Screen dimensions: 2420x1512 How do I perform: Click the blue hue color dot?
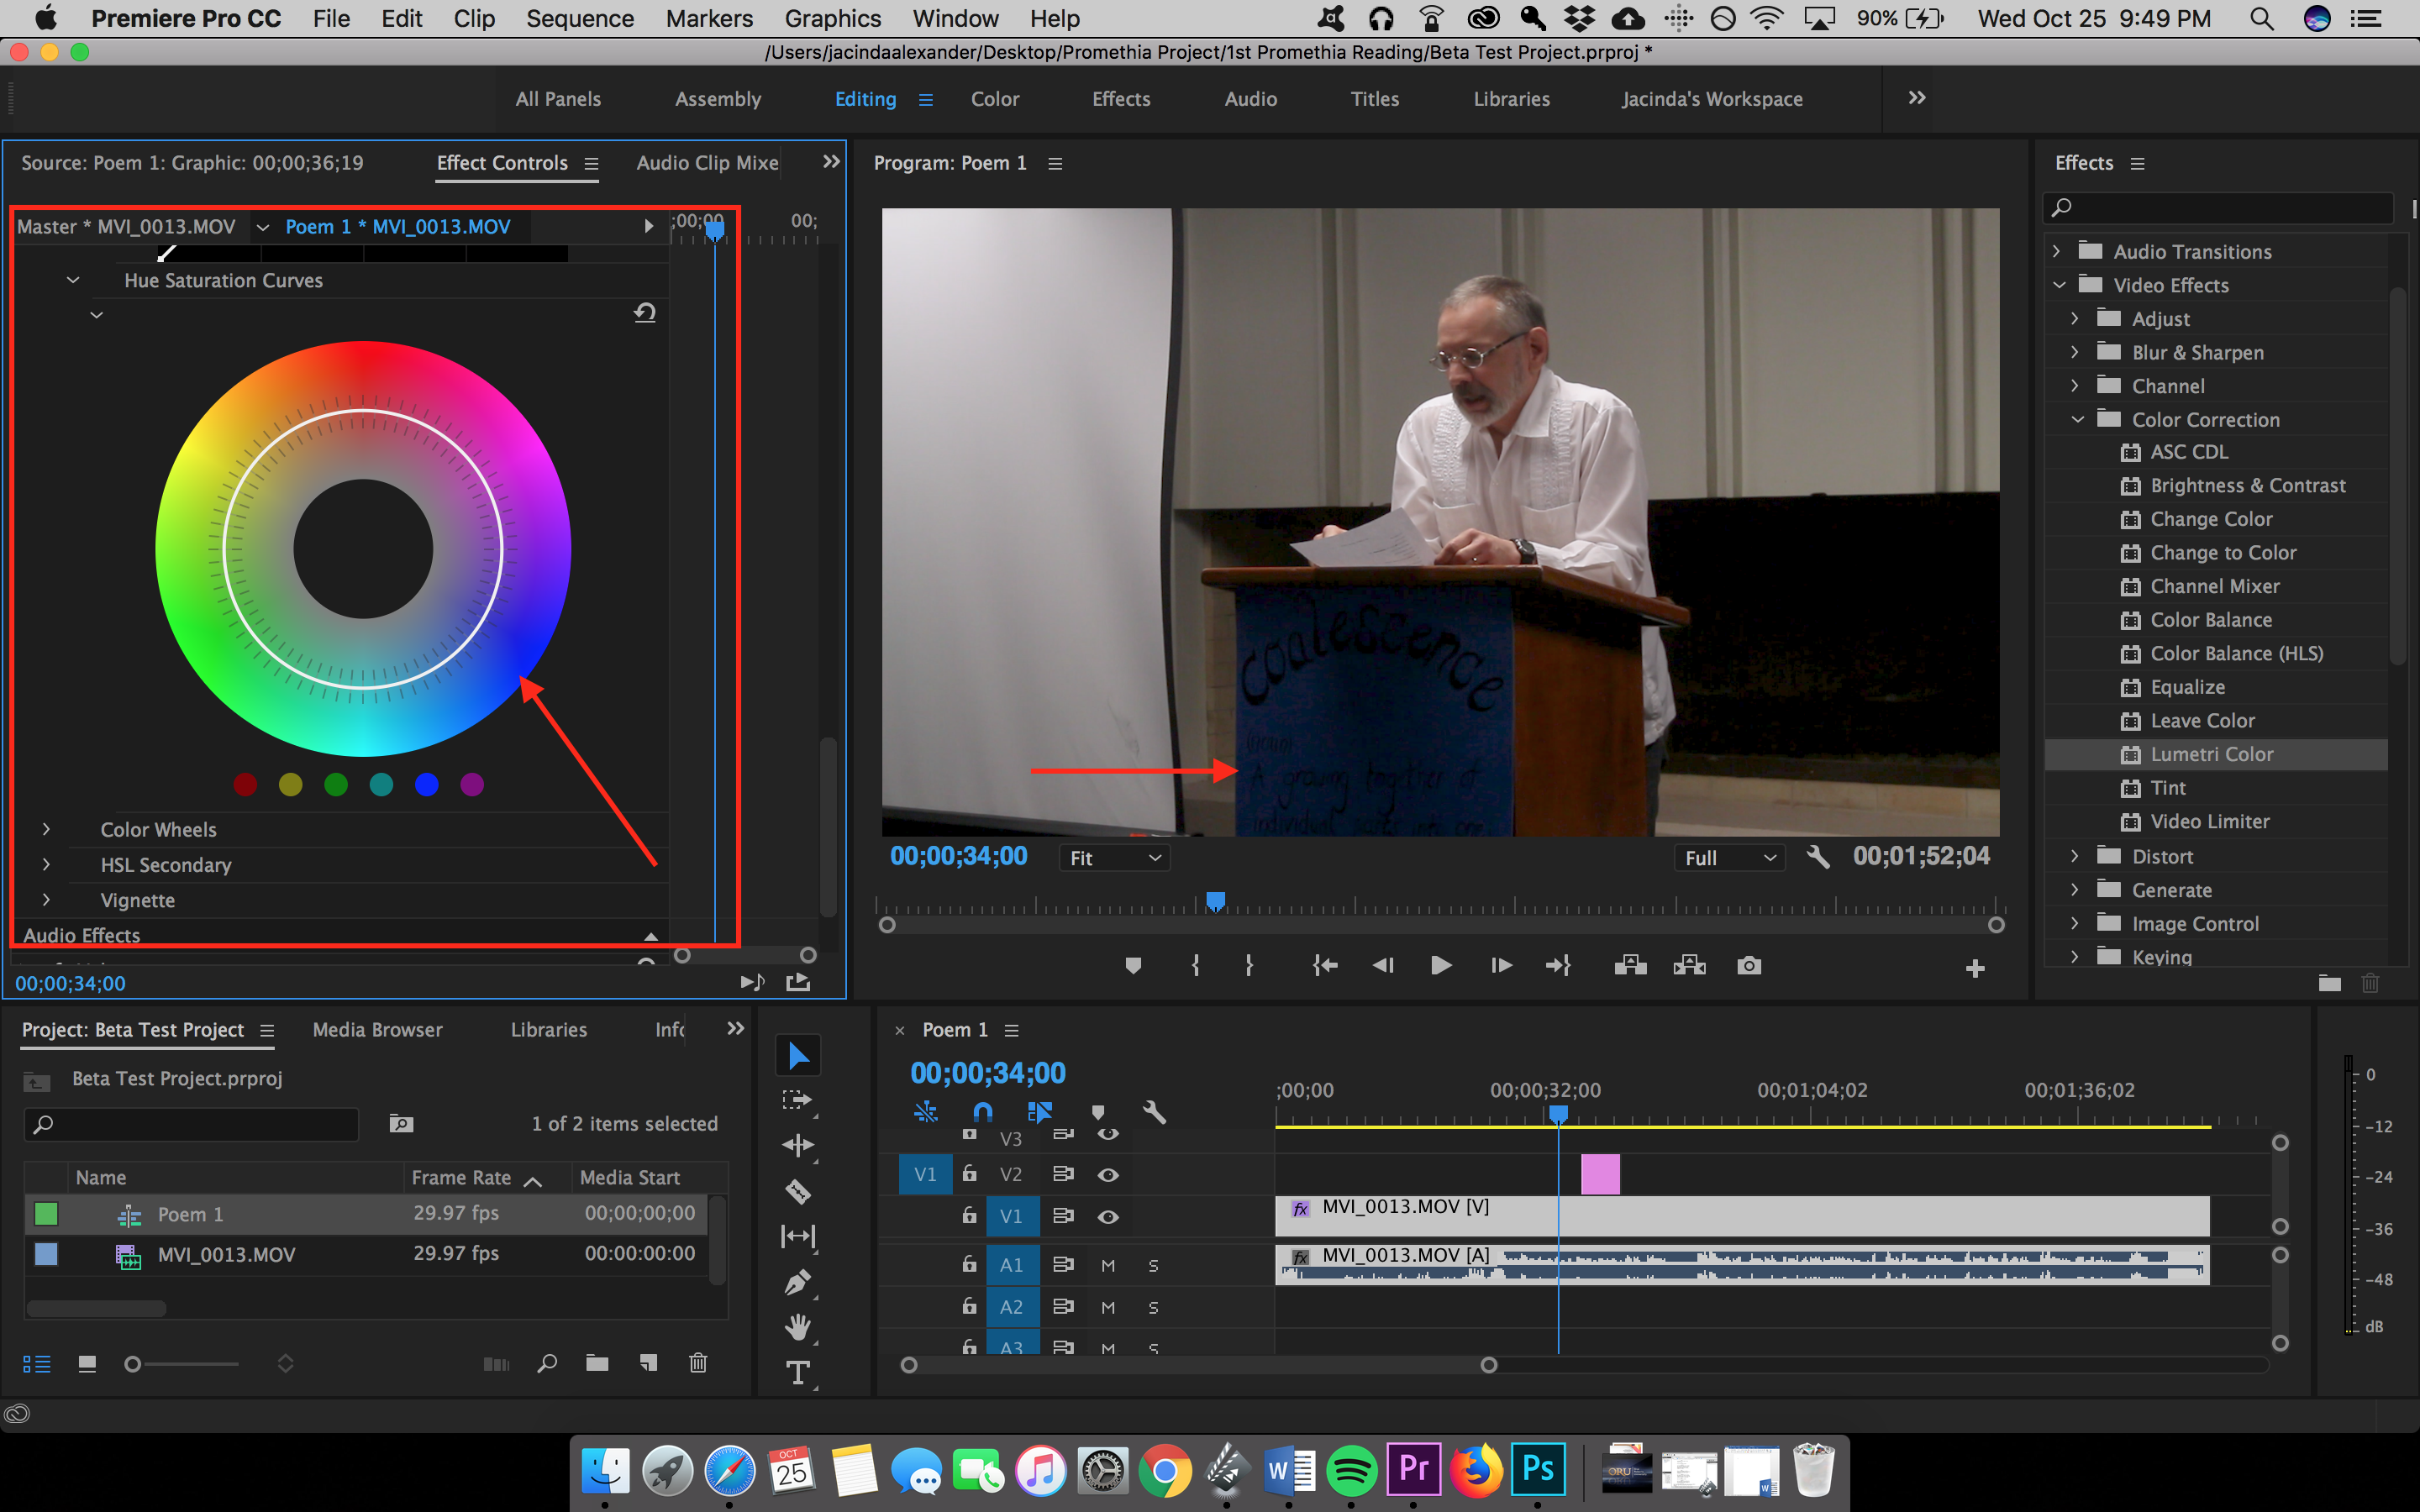[x=426, y=785]
